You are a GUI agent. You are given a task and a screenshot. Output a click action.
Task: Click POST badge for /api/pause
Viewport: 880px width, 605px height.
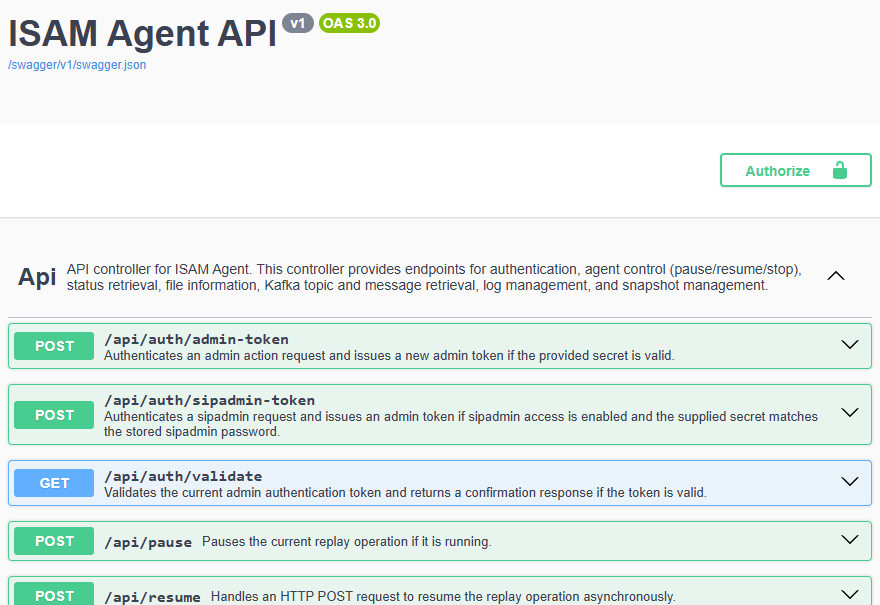click(x=54, y=541)
